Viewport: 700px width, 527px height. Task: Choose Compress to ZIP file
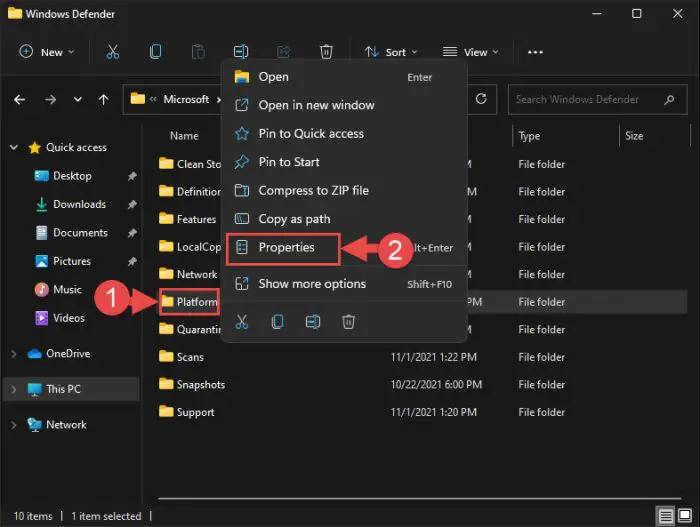(x=344, y=191)
